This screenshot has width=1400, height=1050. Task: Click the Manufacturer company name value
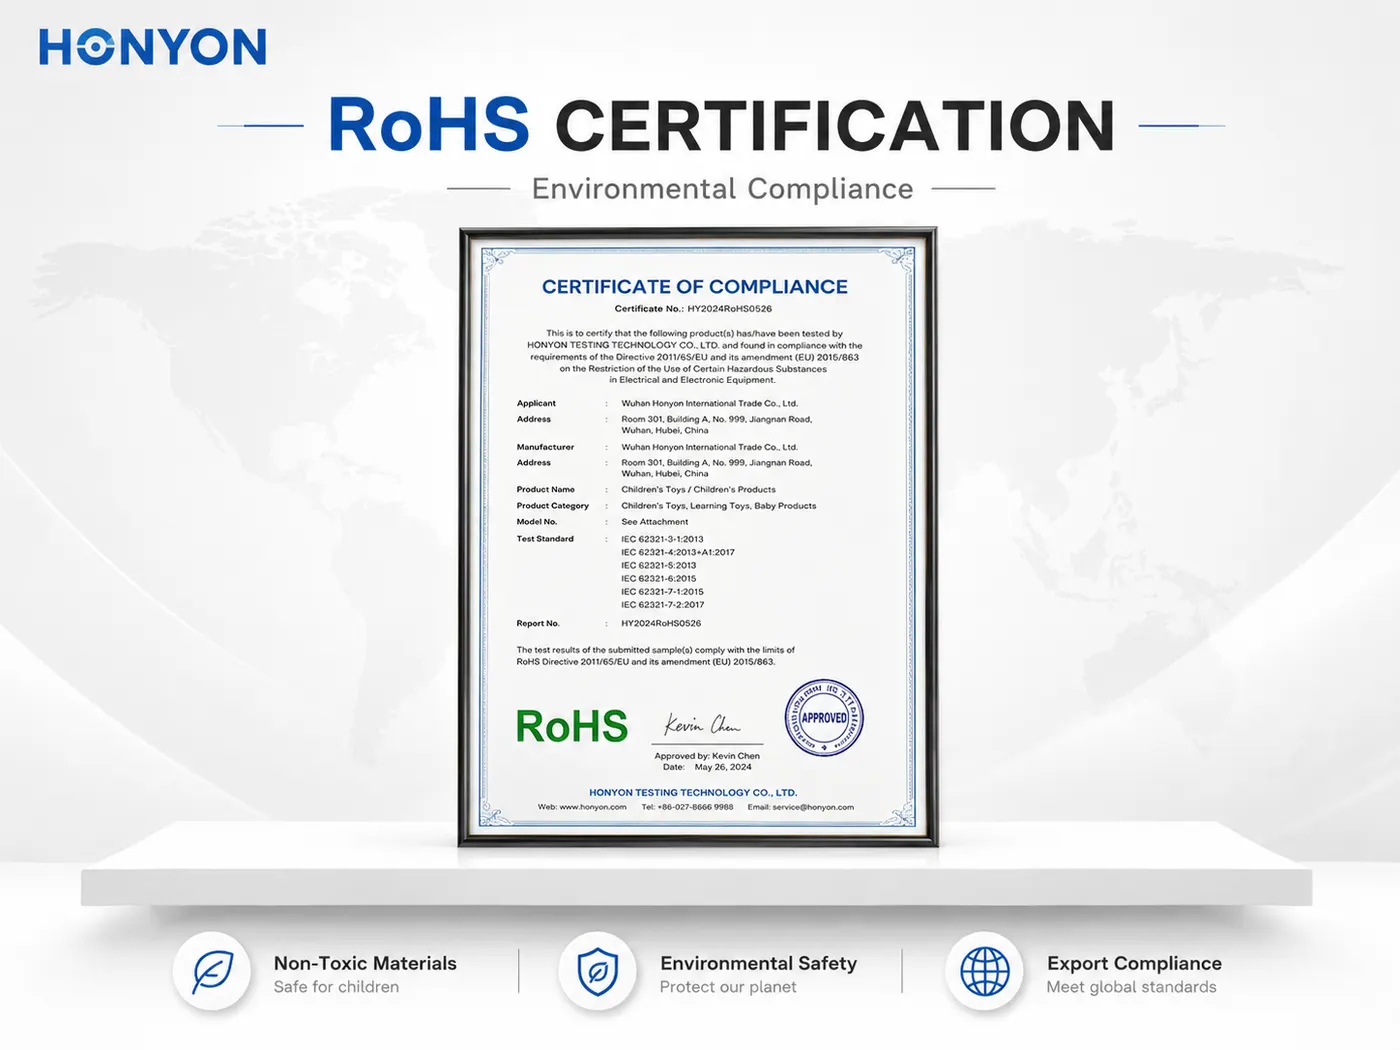tap(709, 447)
